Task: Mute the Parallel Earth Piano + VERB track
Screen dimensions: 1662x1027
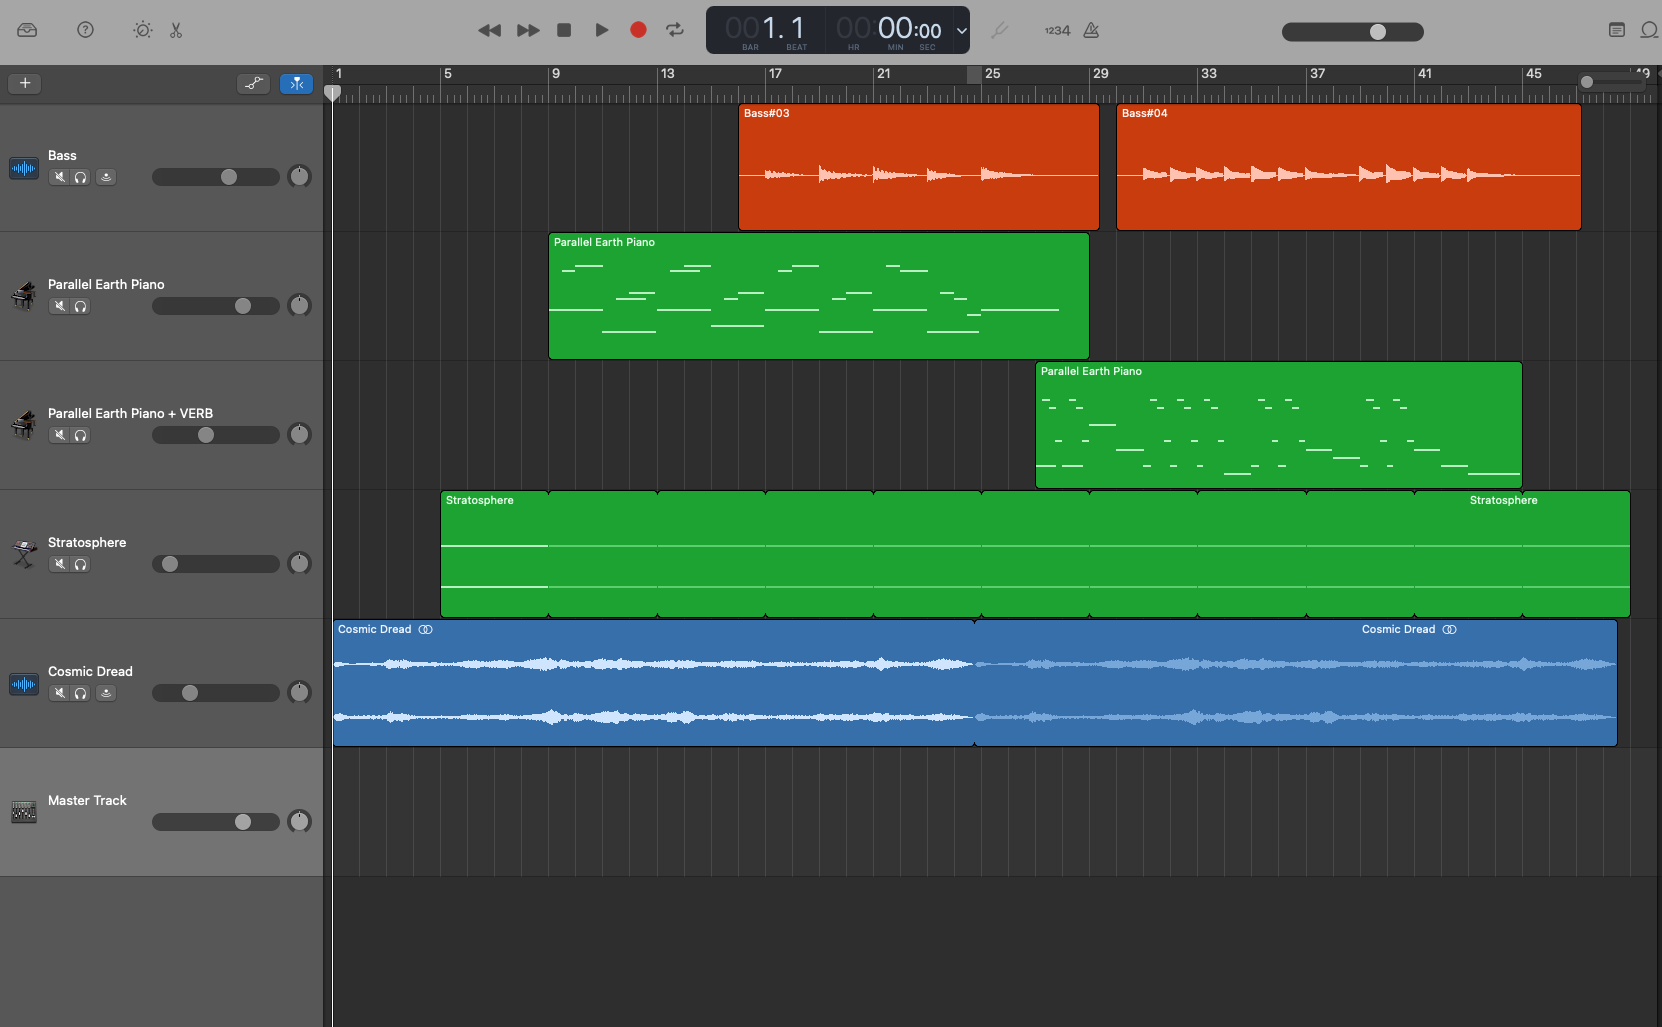Action: (59, 435)
